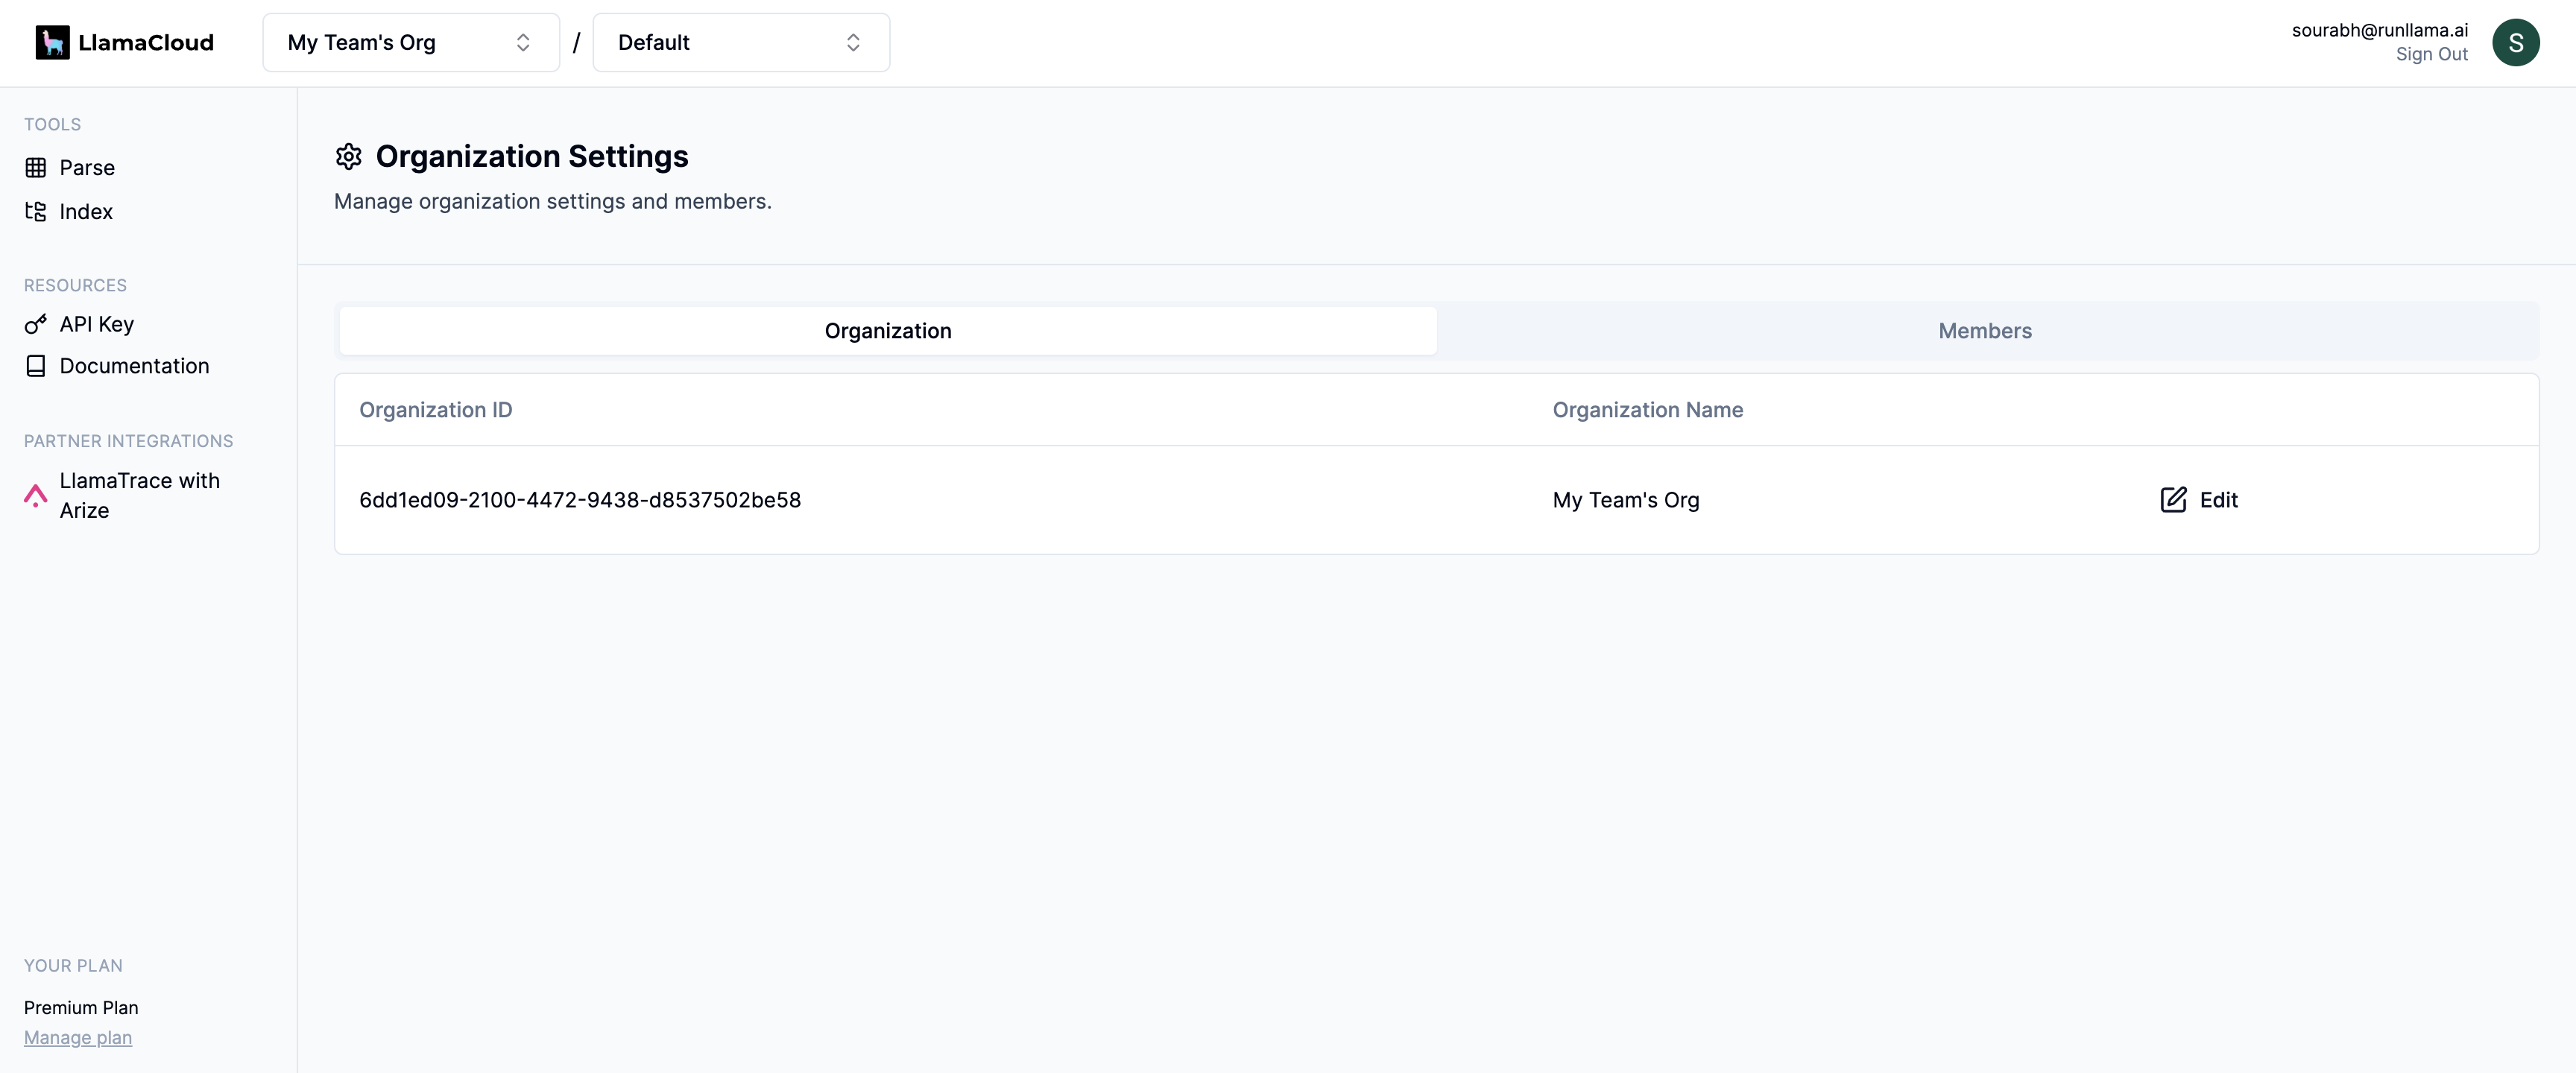Navigate to API Key settings
Screen dimensions: 2576x1073
(95, 323)
